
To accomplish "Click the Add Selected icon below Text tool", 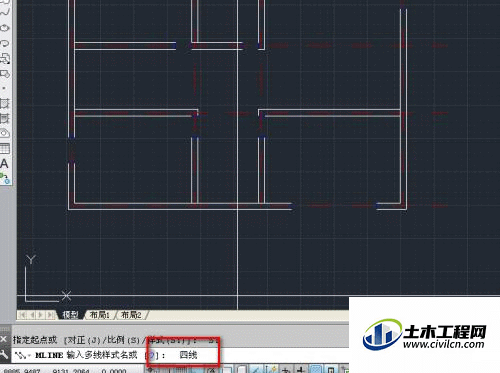I will pyautogui.click(x=5, y=178).
